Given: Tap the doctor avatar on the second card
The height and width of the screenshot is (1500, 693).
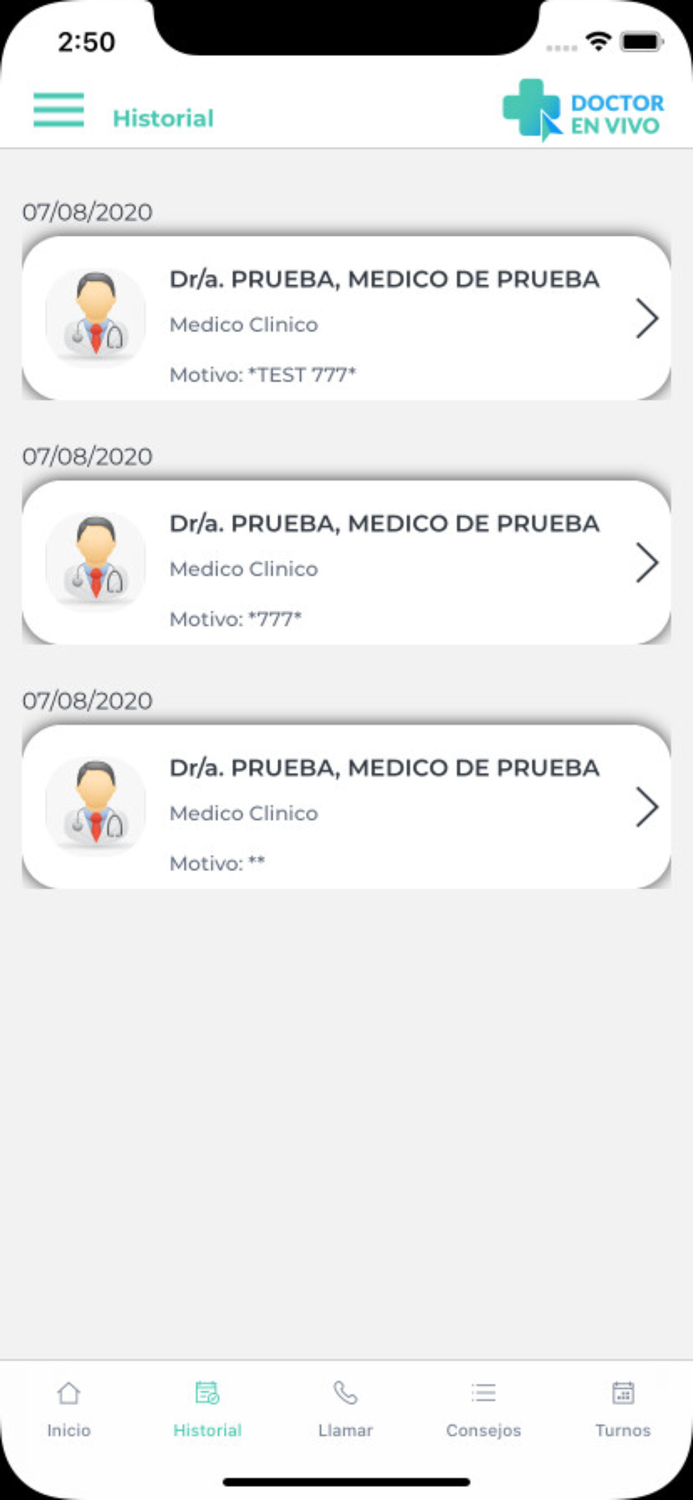Looking at the screenshot, I should point(95,560).
